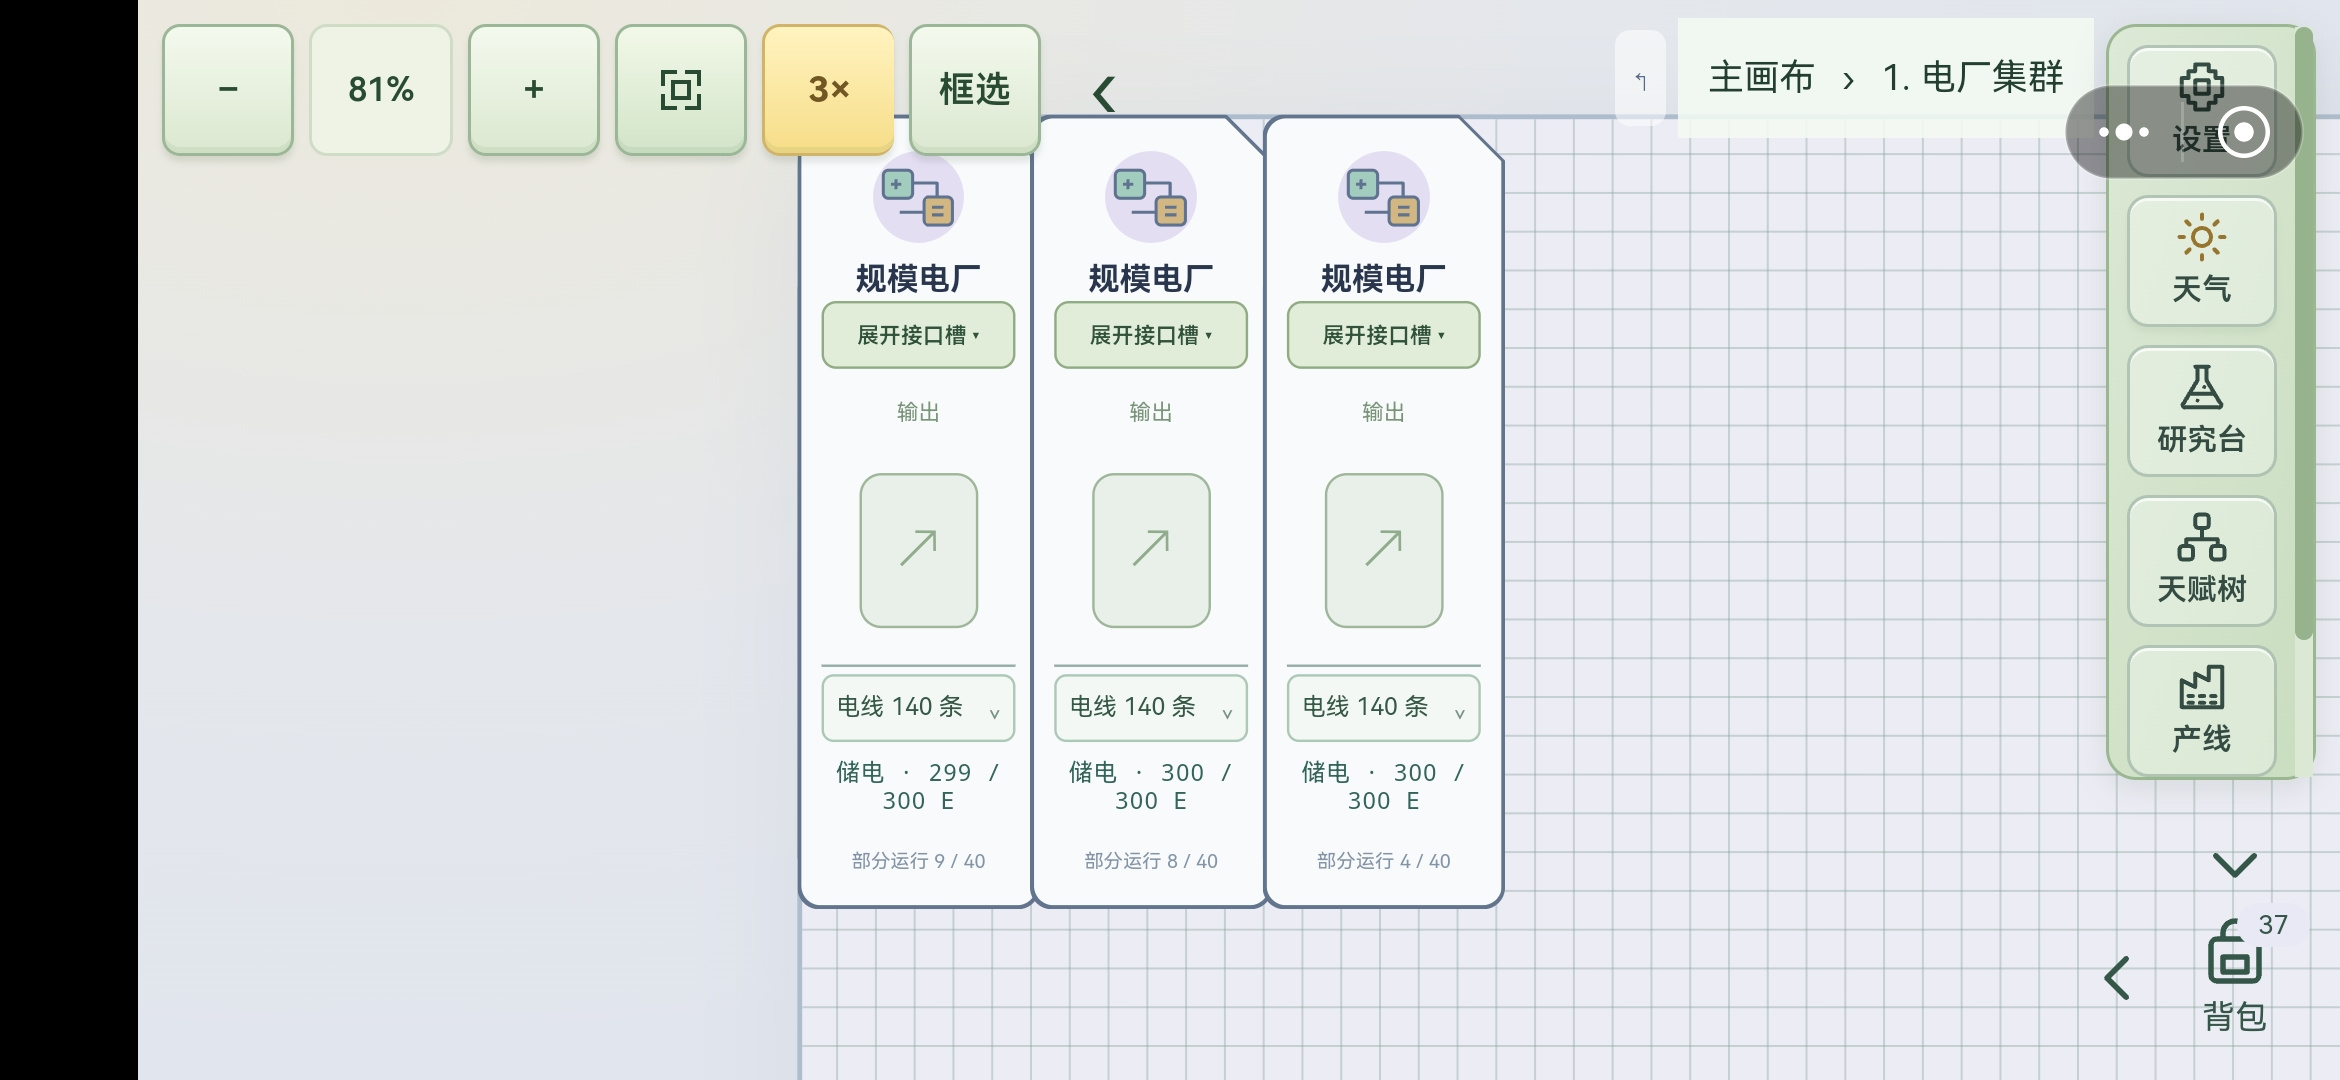Click the record circle in floating pill
Screen dimensions: 2340x1080
2244,132
